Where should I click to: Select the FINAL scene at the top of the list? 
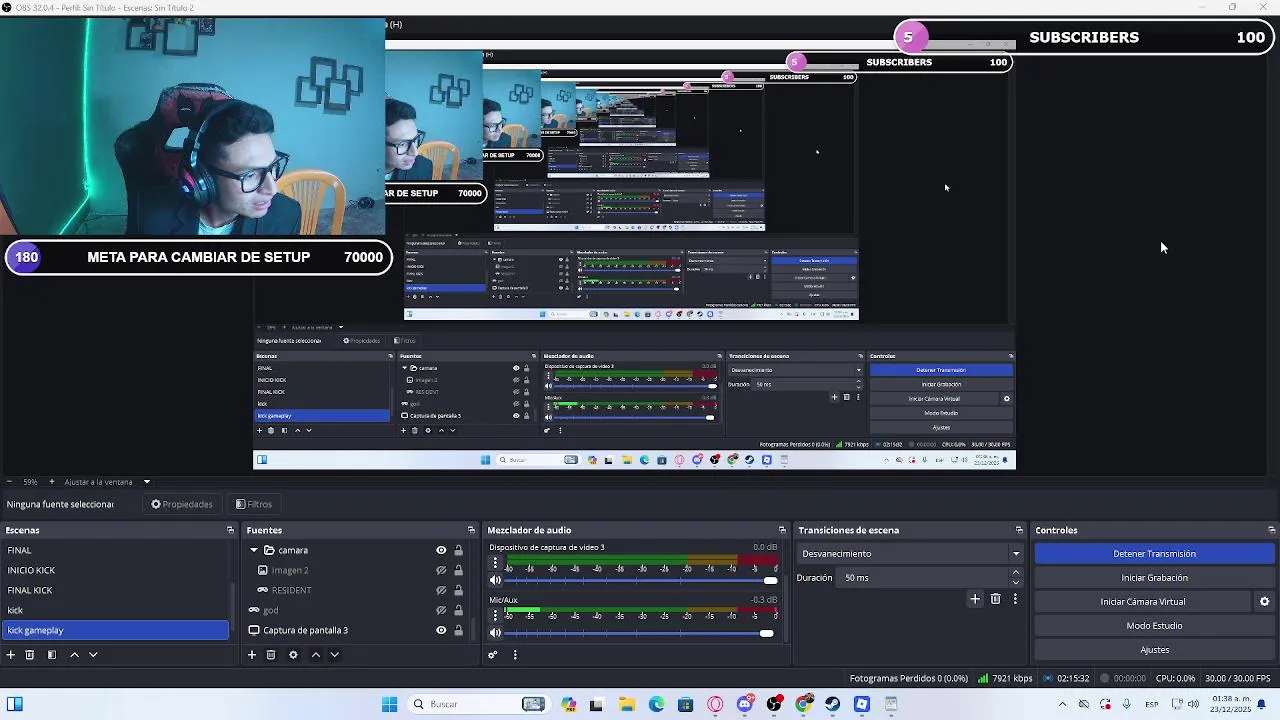[x=115, y=550]
